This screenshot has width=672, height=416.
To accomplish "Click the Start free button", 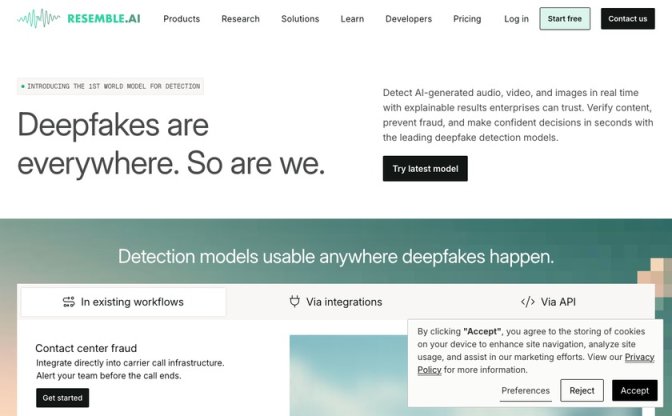I will click(565, 19).
